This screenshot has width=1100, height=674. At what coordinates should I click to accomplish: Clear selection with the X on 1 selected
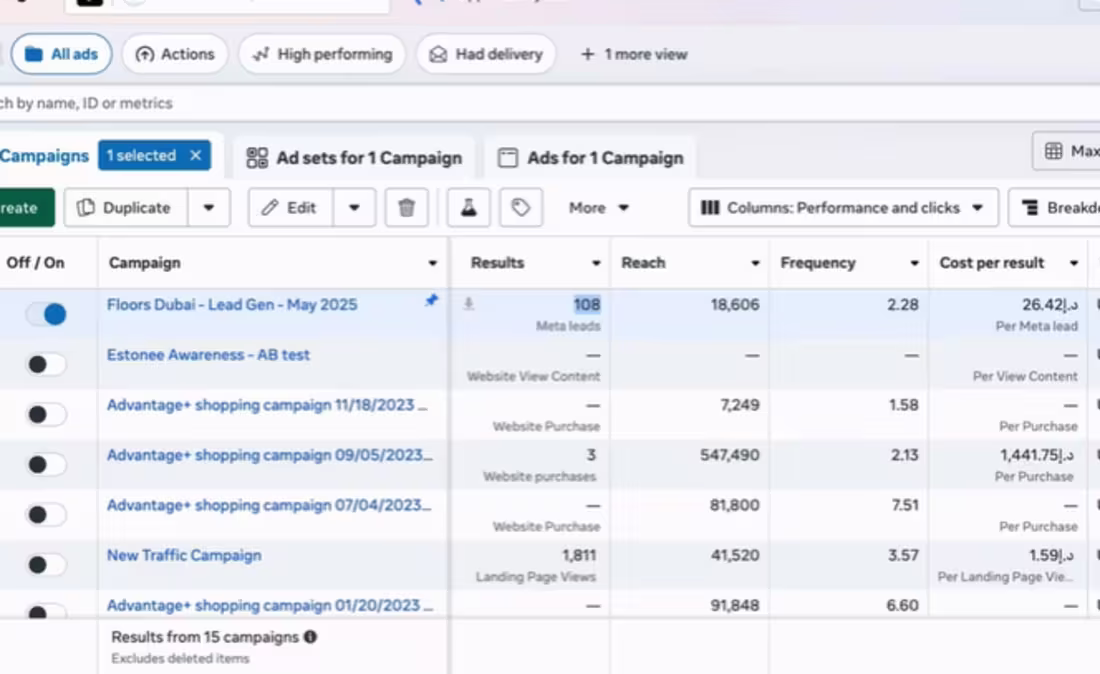pyautogui.click(x=196, y=156)
